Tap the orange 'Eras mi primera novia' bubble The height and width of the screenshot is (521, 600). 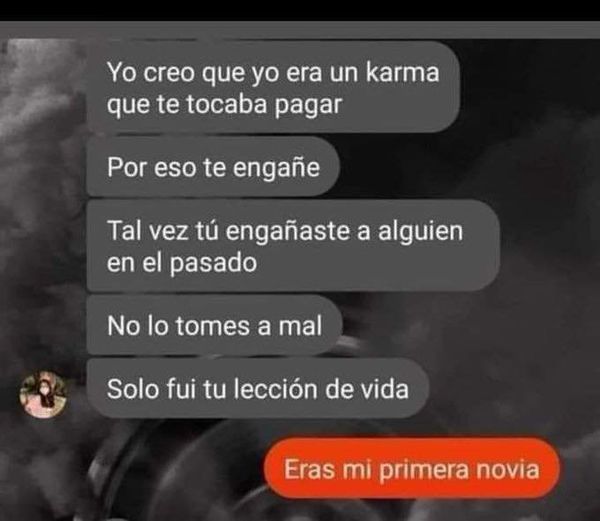pyautogui.click(x=412, y=469)
